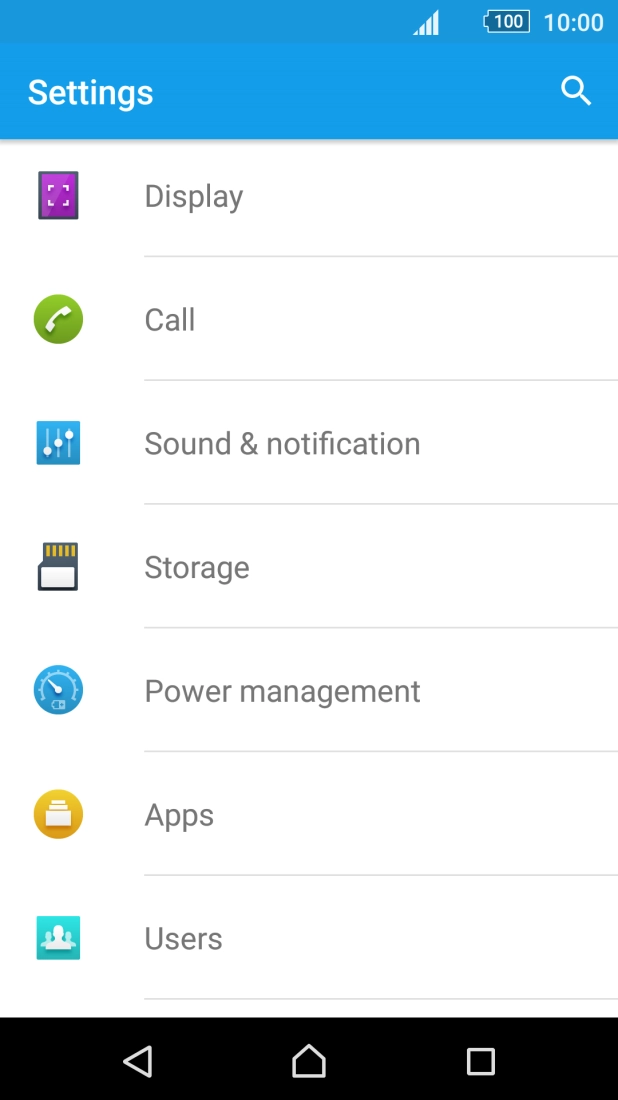
Task: Open the Display settings icon
Action: [58, 195]
